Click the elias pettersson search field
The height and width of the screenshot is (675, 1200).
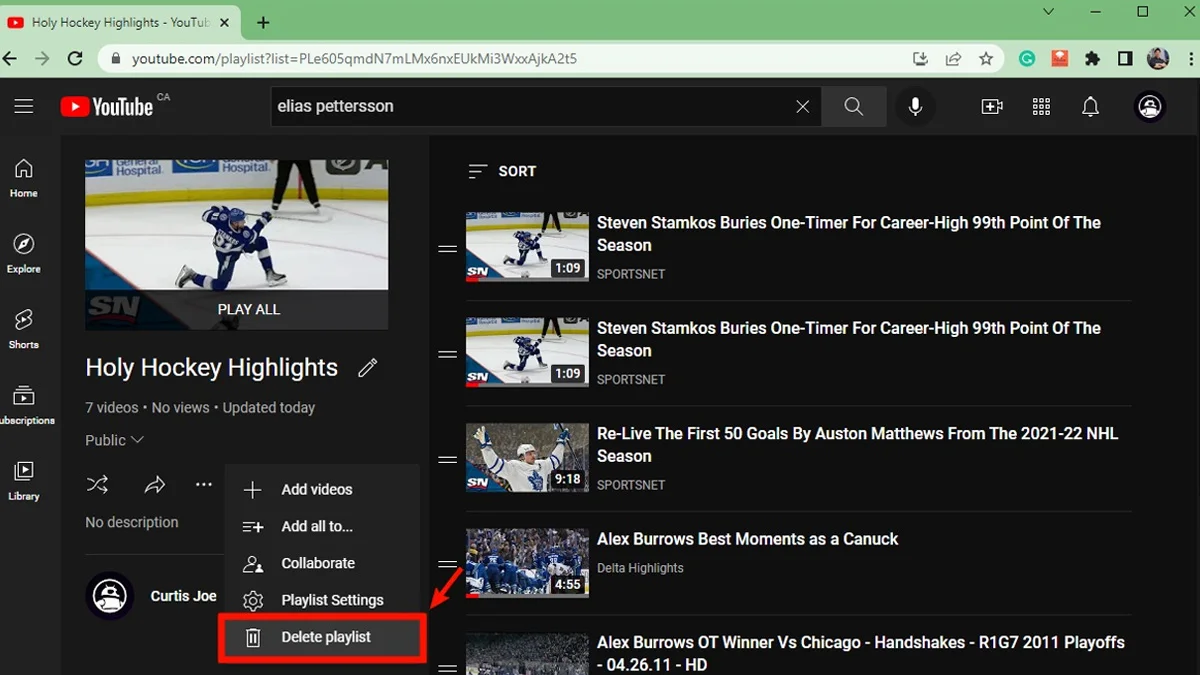(530, 106)
